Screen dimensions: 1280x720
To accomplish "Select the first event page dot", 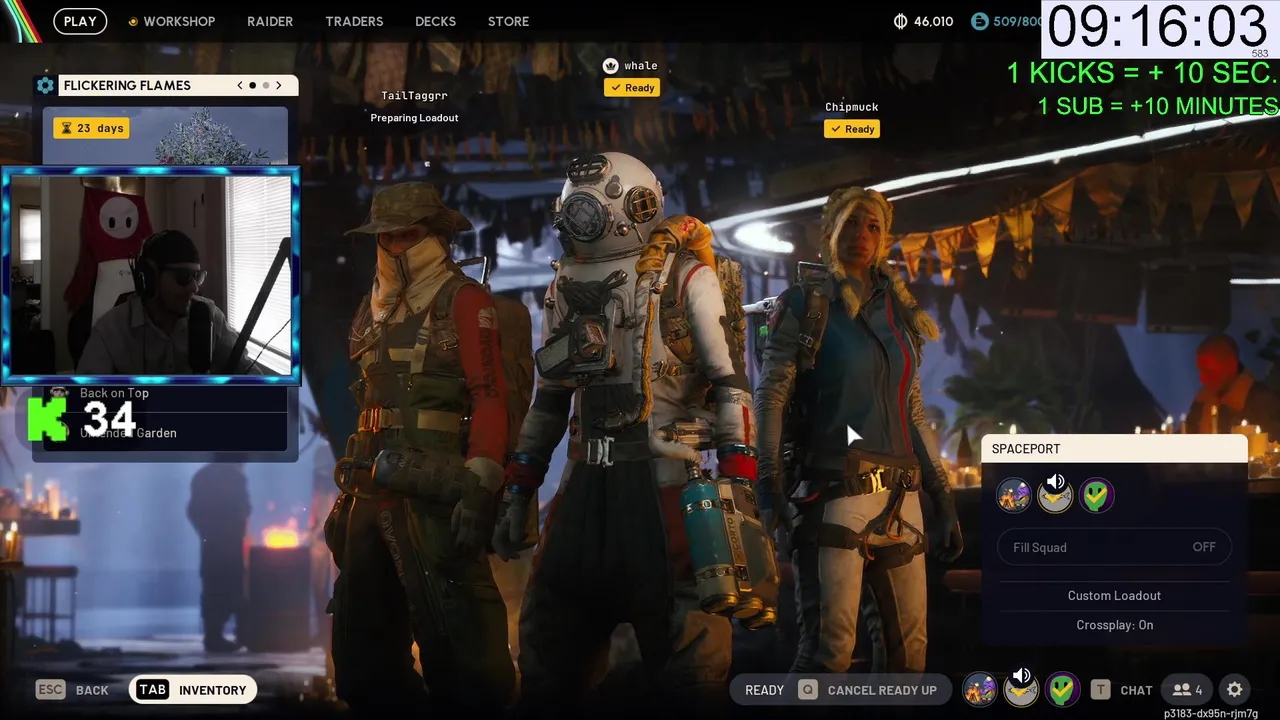I will point(252,85).
